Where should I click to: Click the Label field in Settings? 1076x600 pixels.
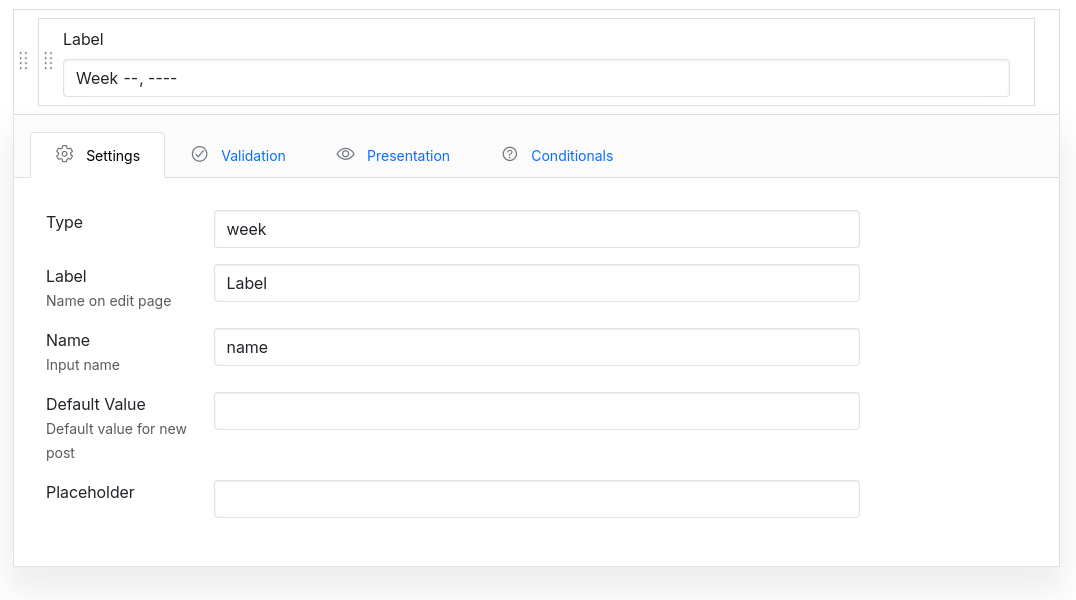pyautogui.click(x=536, y=283)
